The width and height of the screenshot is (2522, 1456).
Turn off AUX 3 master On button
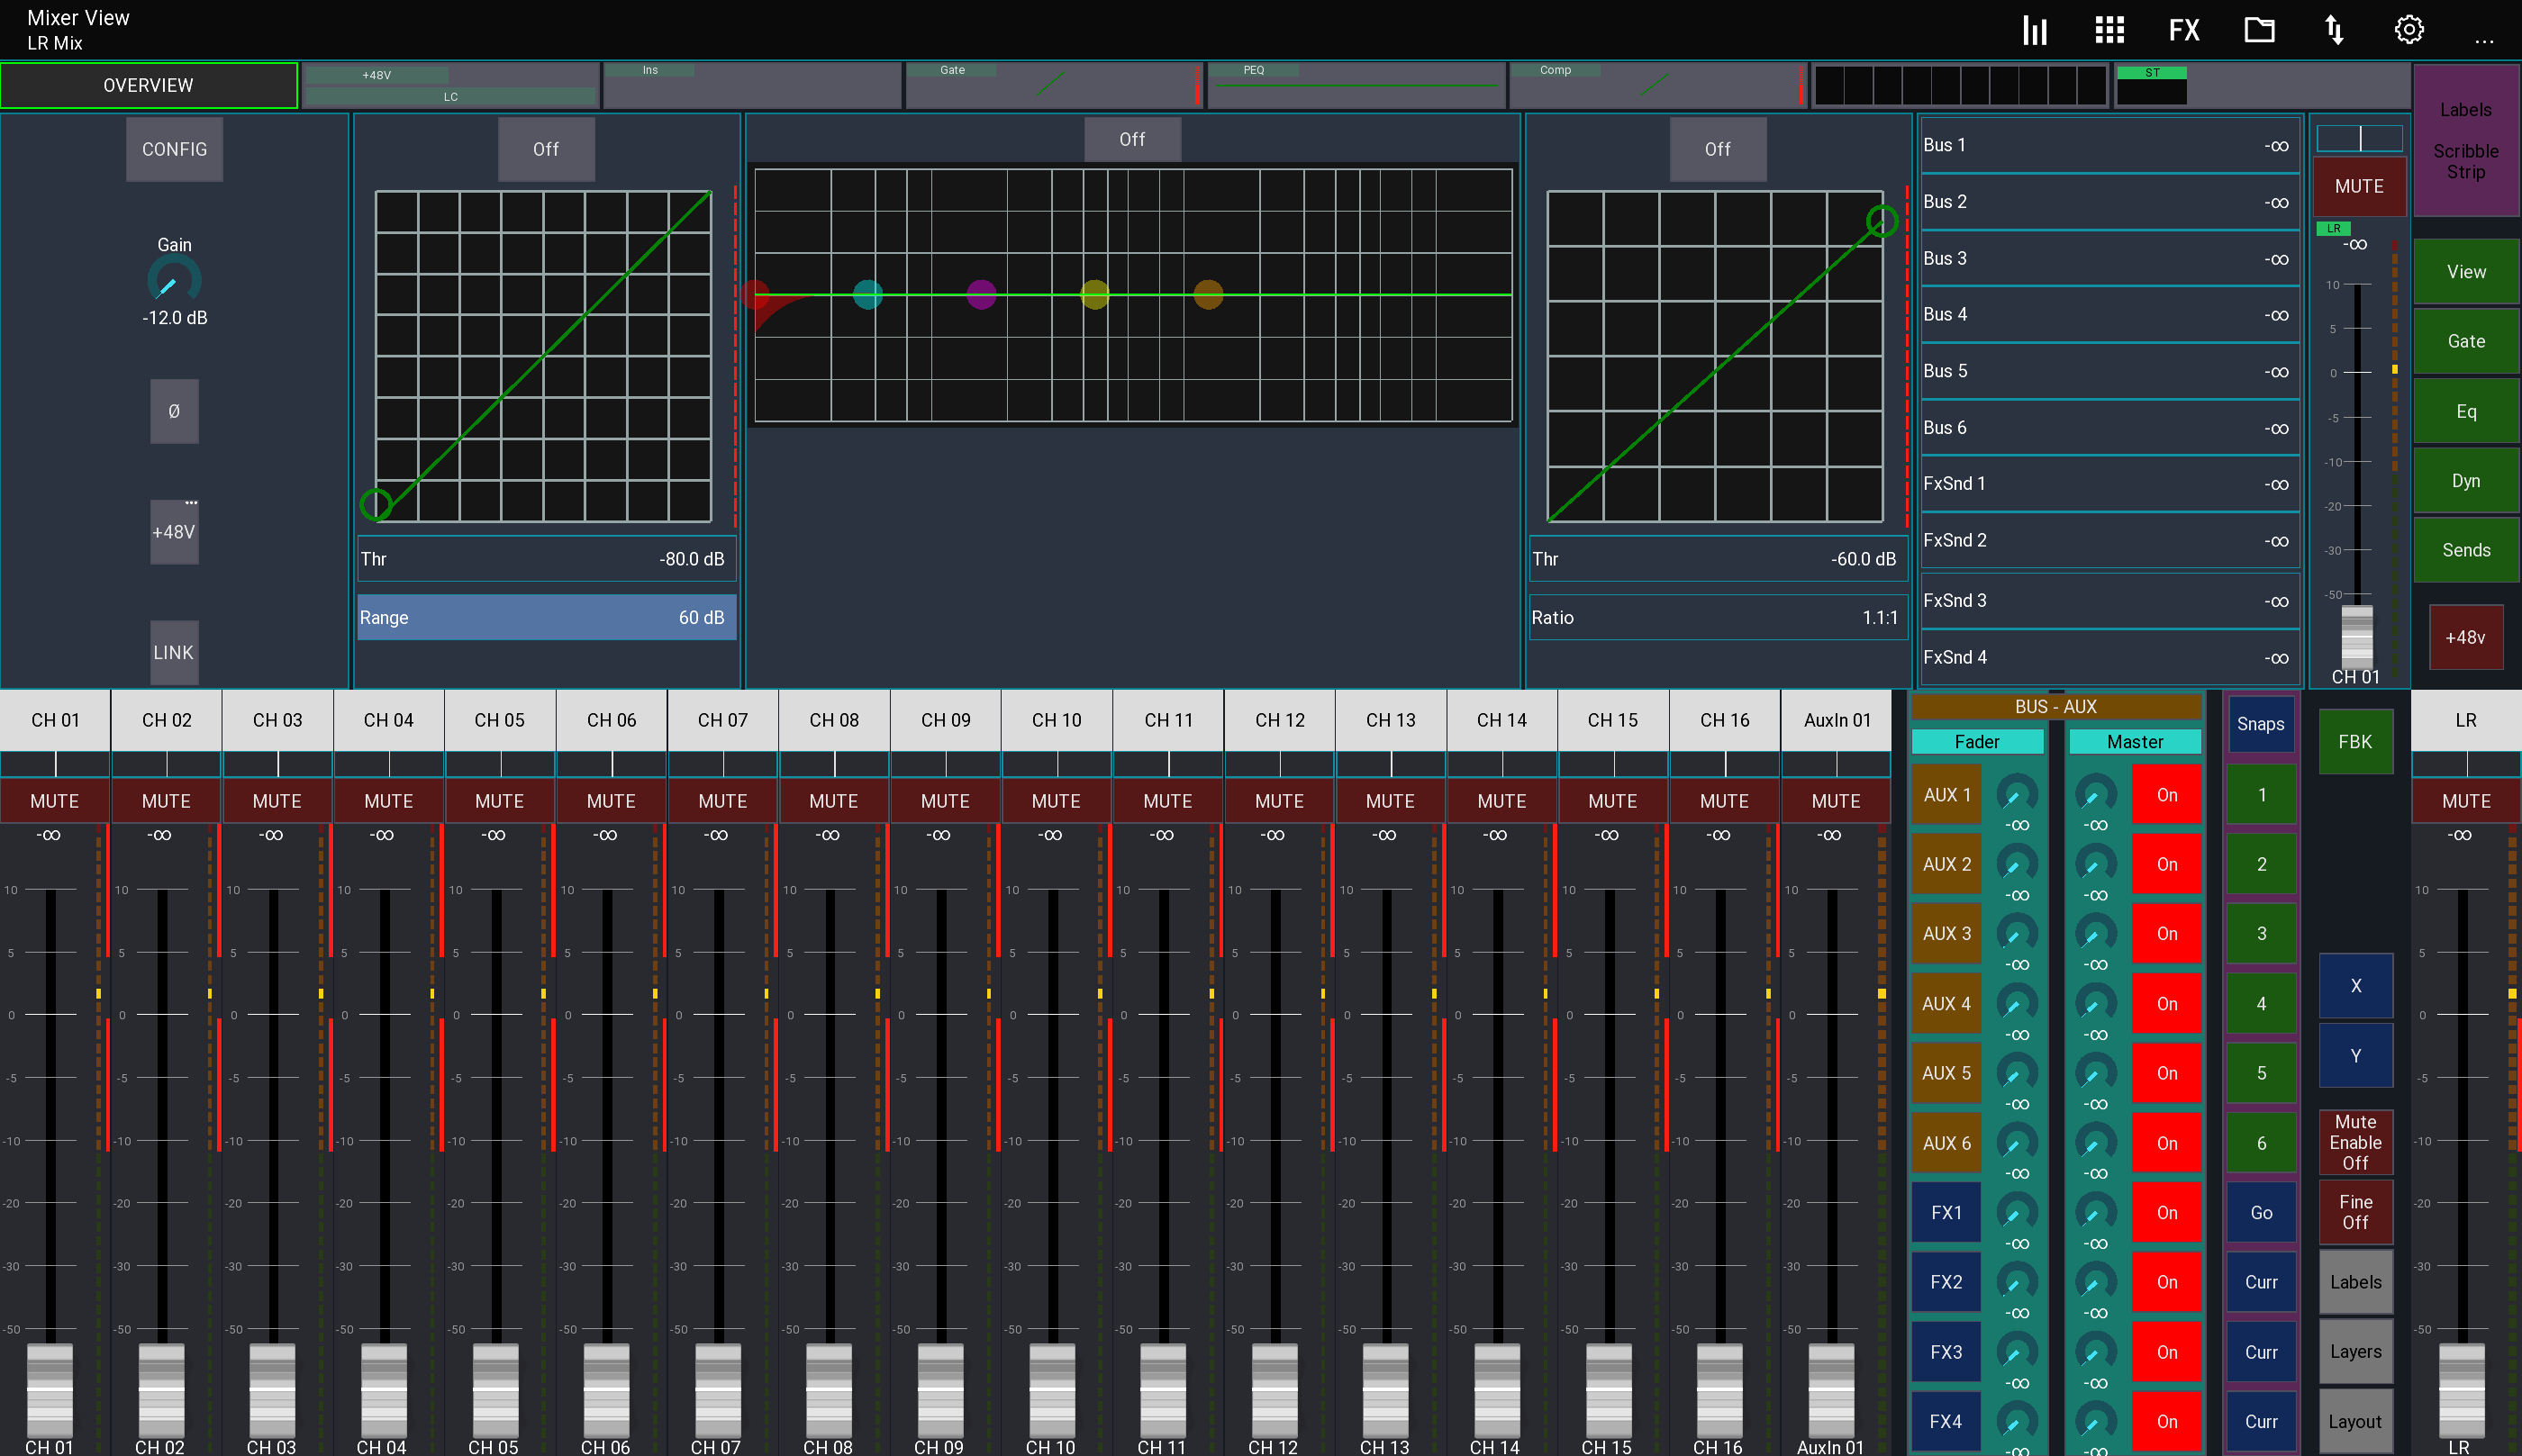pos(2166,934)
